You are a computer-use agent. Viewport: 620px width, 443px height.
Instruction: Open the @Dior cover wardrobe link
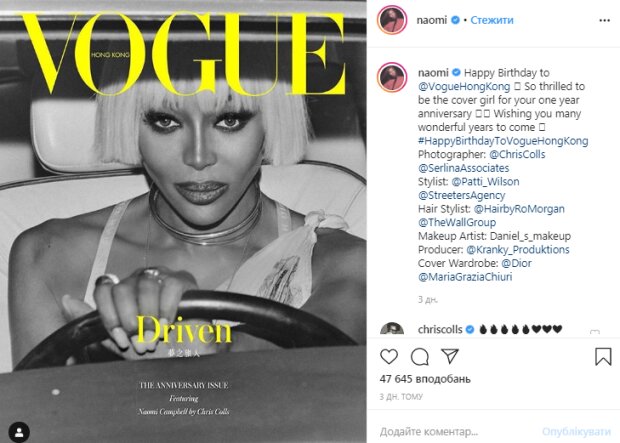516,263
